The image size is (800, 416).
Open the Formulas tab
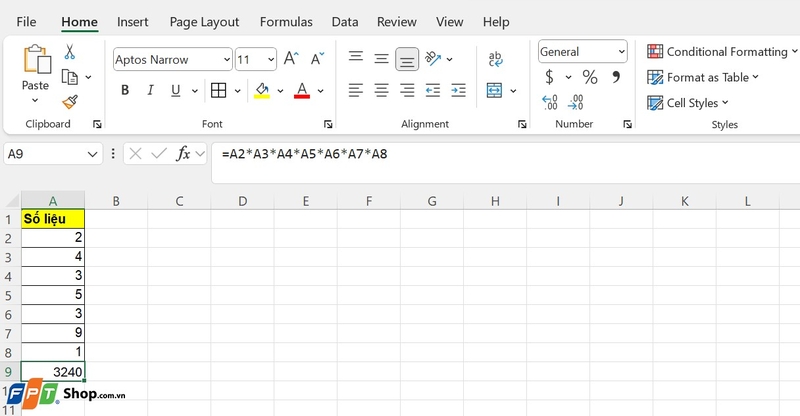click(286, 22)
